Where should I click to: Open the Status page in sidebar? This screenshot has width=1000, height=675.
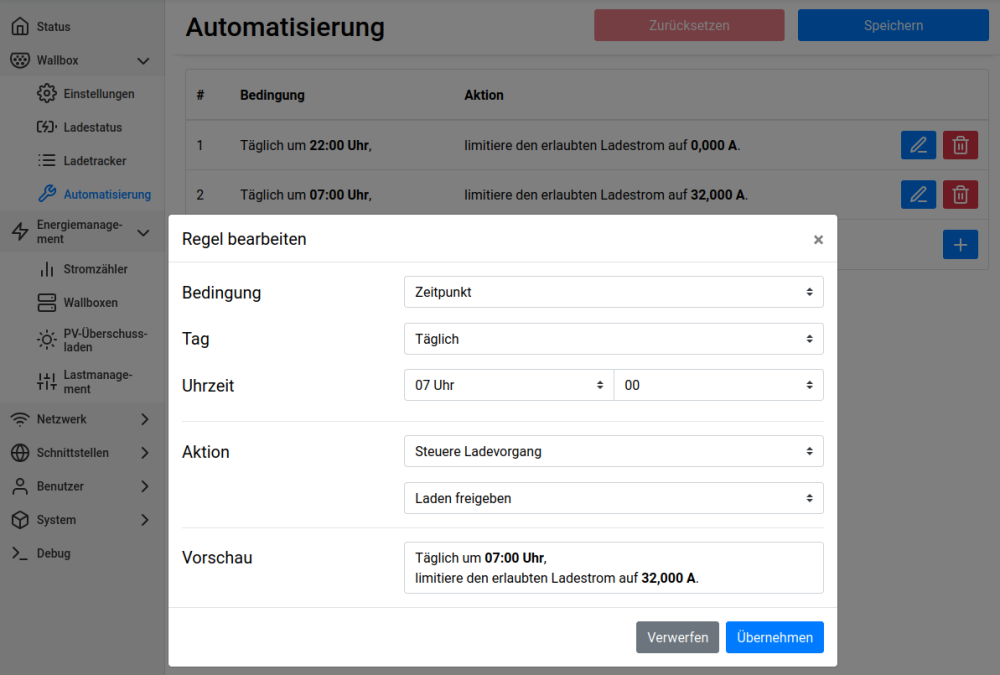pyautogui.click(x=53, y=27)
